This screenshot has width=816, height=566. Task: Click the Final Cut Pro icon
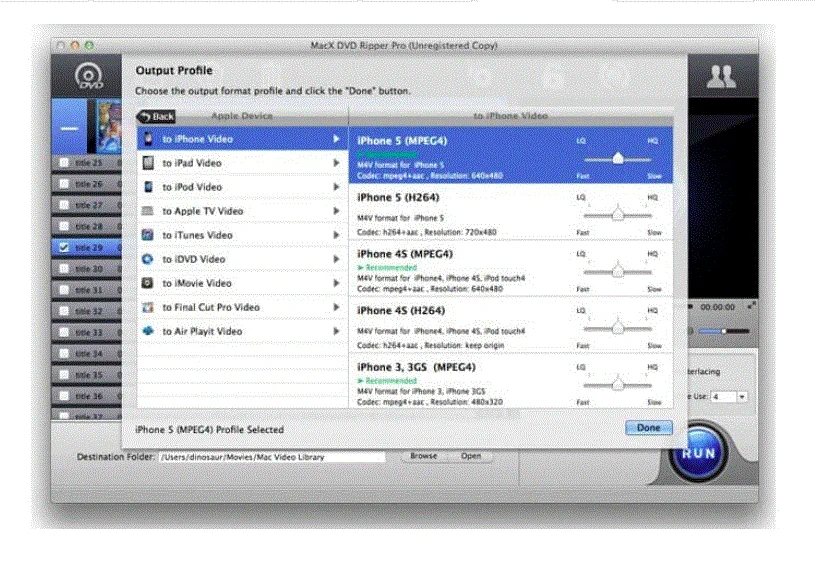tap(148, 307)
